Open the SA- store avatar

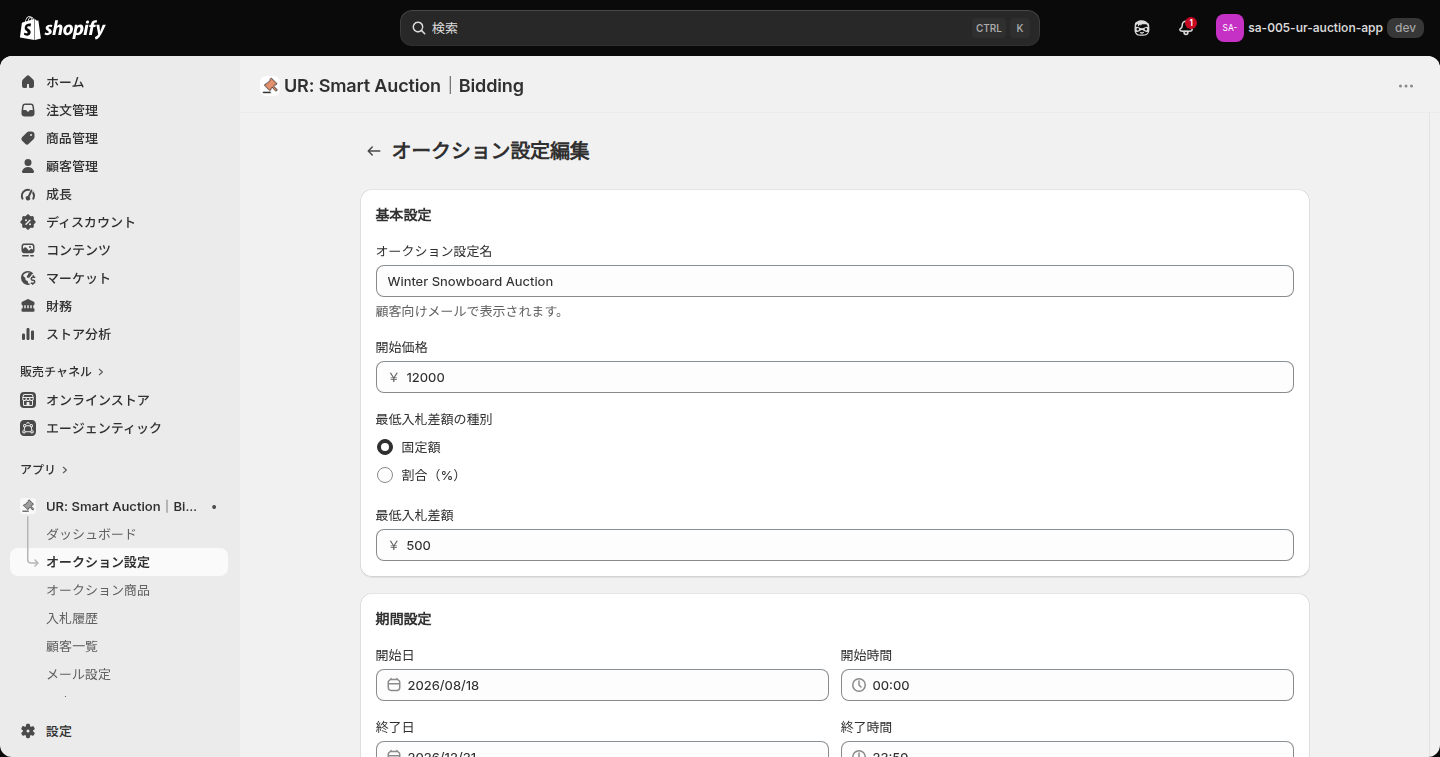[1229, 28]
